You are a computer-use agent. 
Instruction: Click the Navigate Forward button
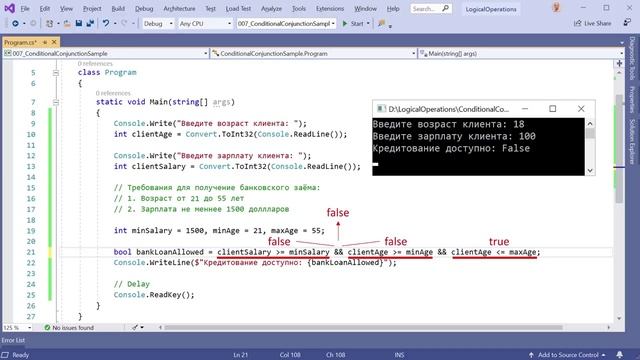pyautogui.click(x=33, y=24)
